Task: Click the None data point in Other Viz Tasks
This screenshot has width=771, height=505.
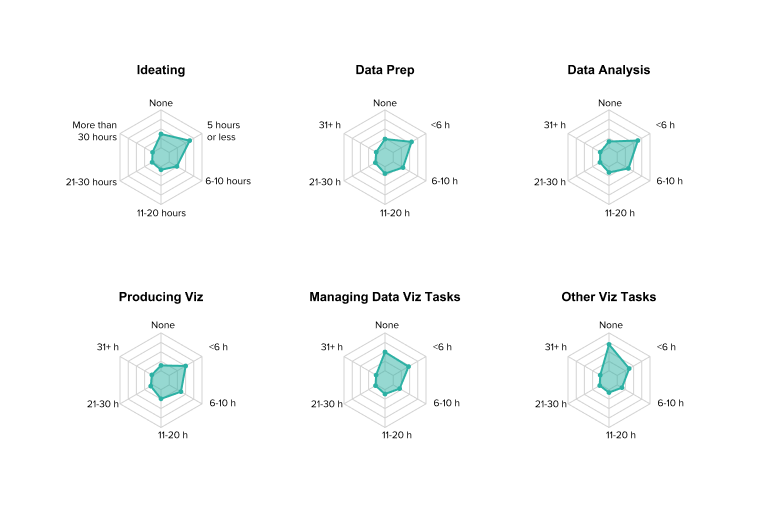Action: tap(609, 345)
